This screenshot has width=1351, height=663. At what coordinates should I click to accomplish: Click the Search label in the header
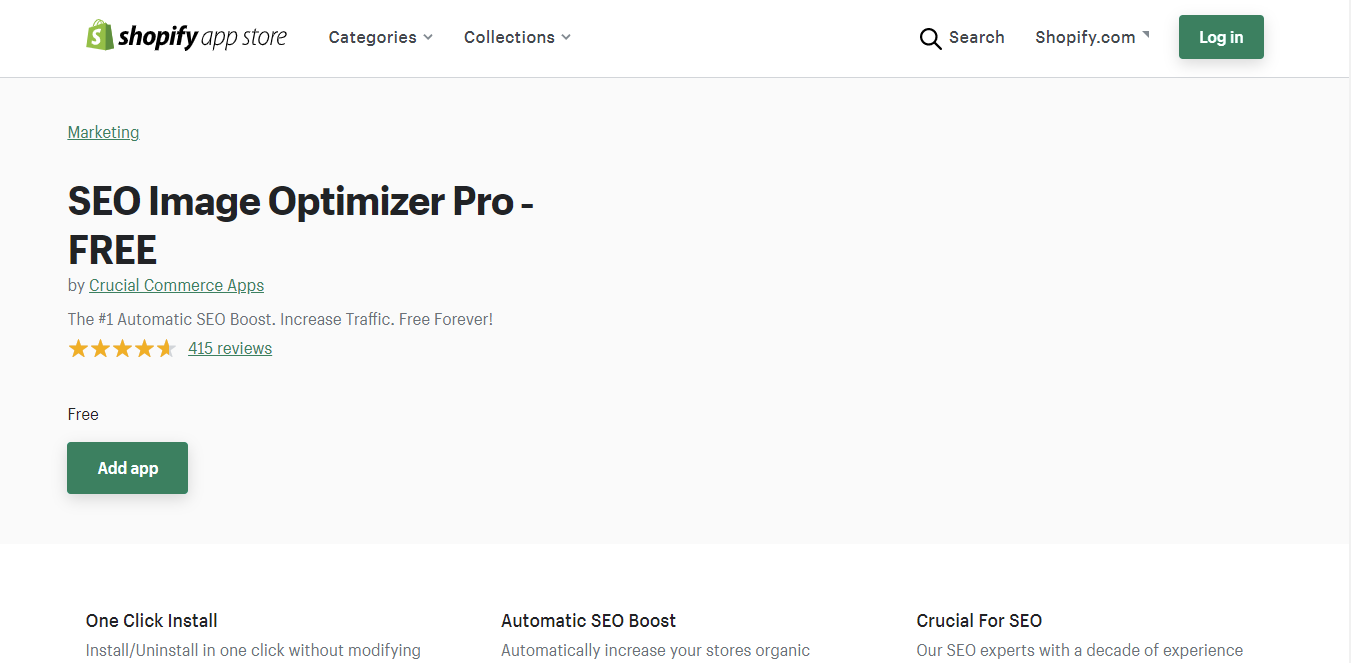pyautogui.click(x=976, y=37)
